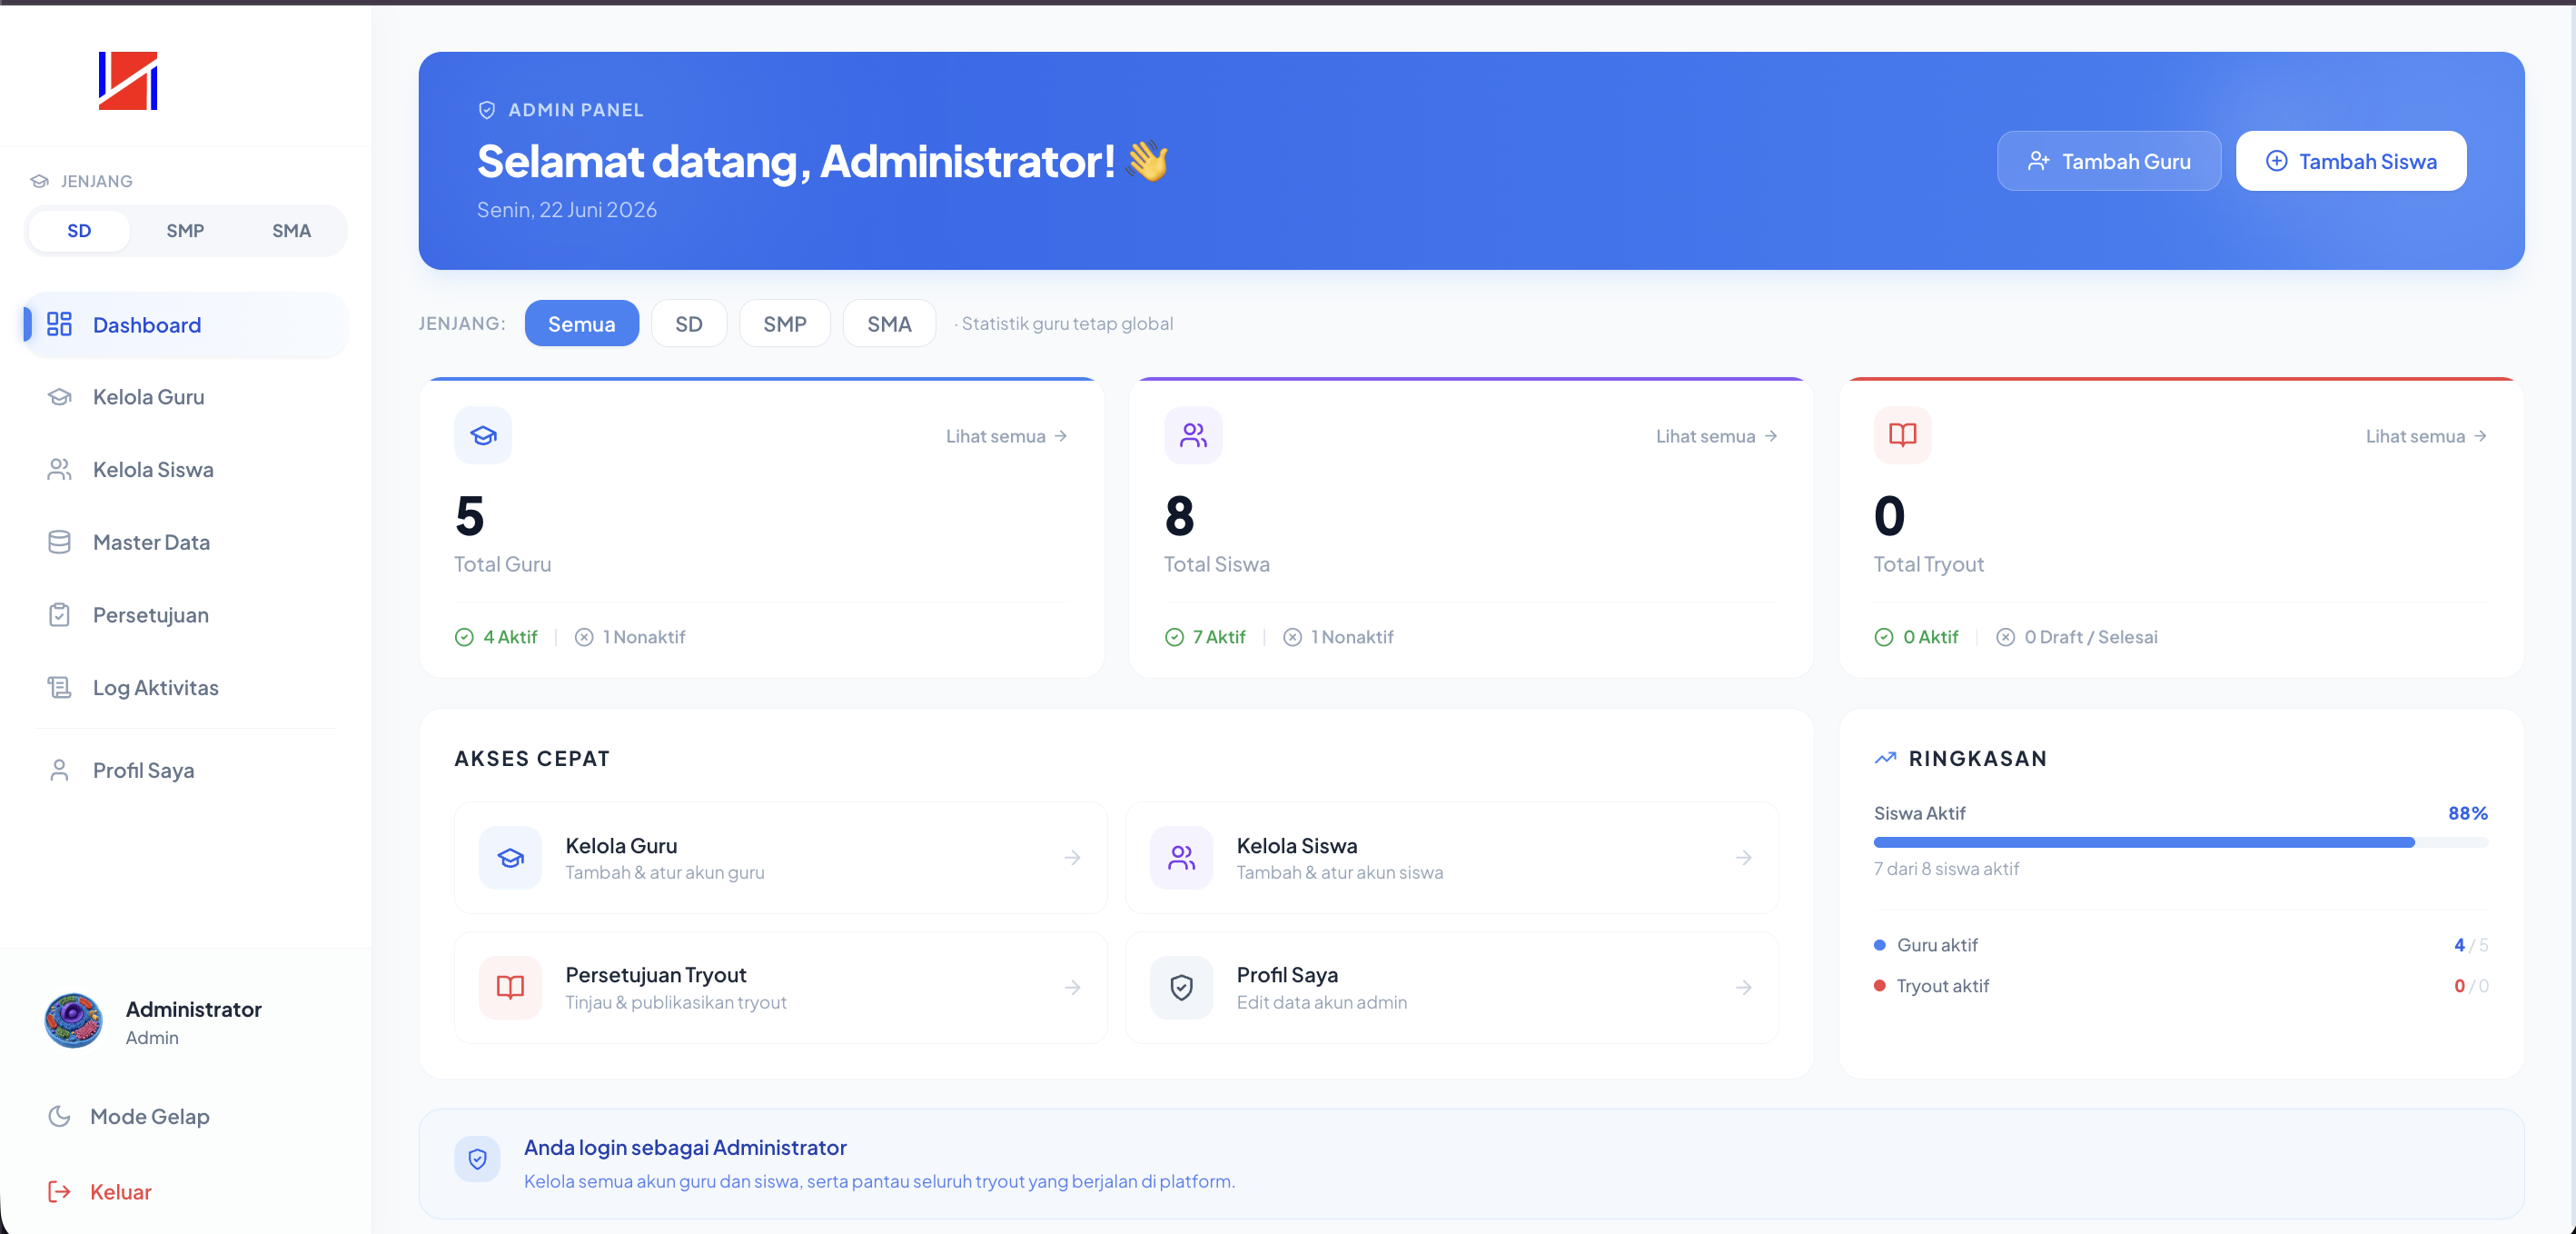2576x1234 pixels.
Task: Click the Administrator avatar picture
Action: (73, 1021)
